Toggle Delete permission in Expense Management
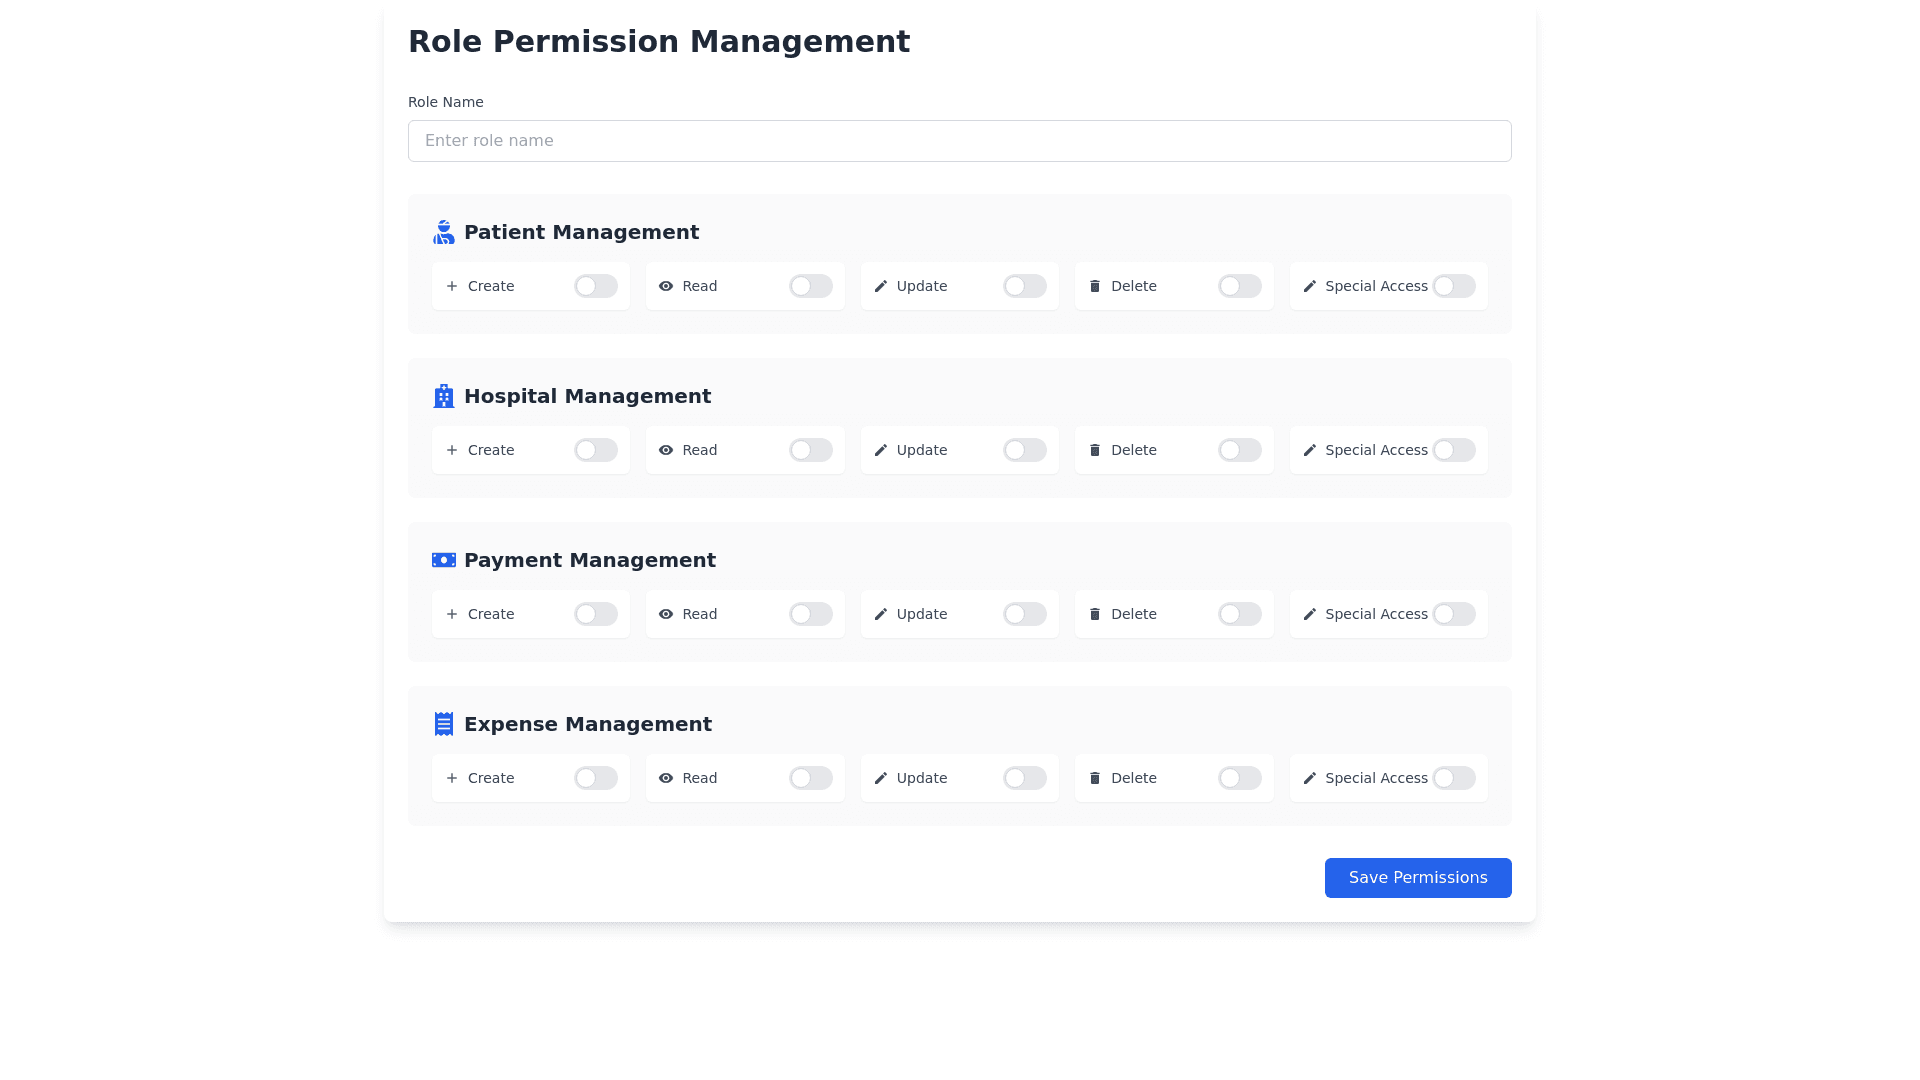The image size is (1920, 1080). click(x=1239, y=778)
